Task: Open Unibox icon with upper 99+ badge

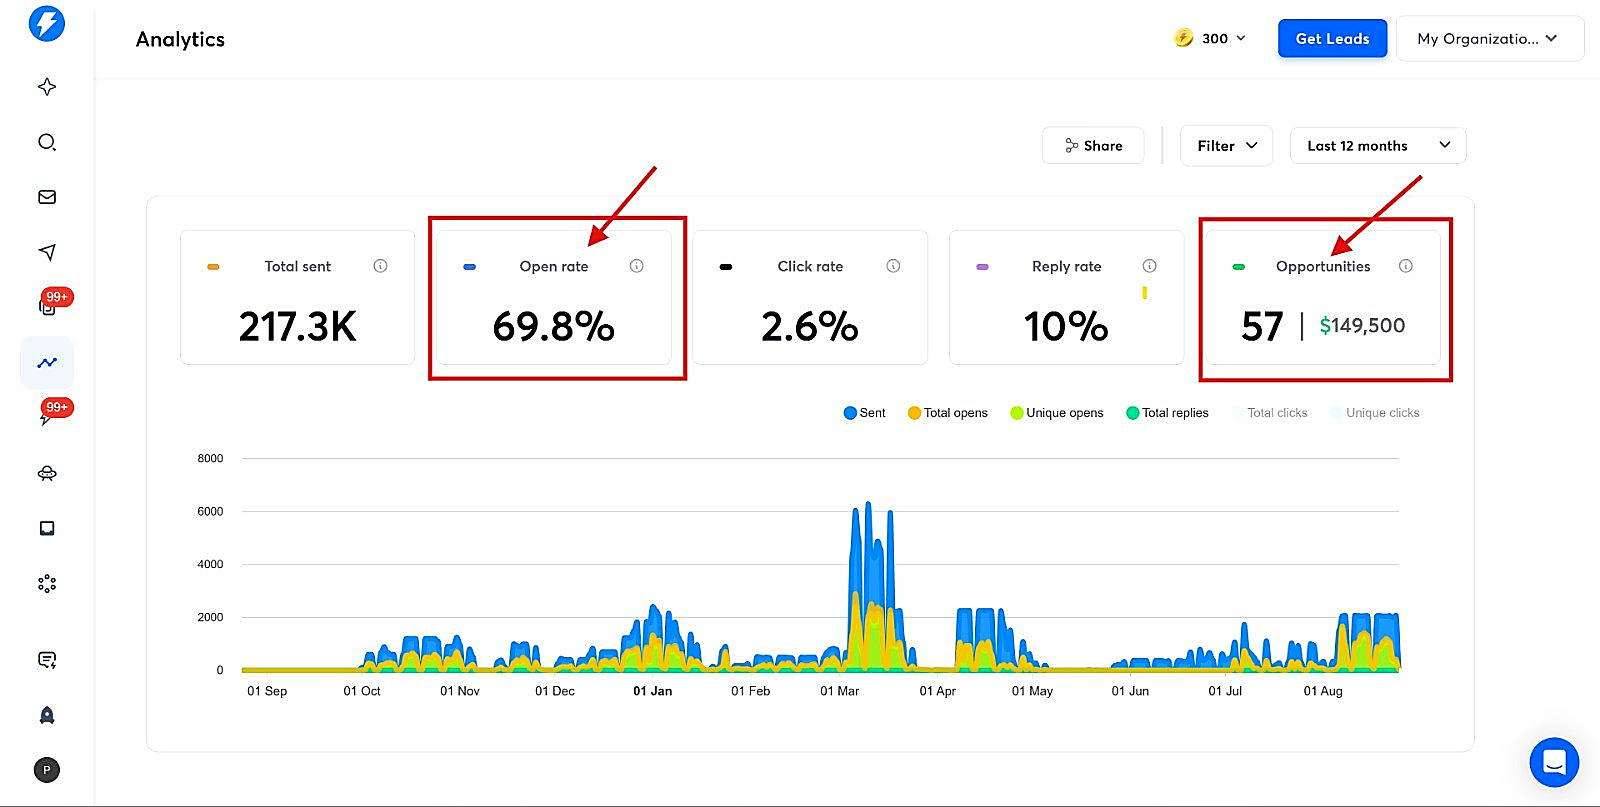Action: tap(47, 305)
